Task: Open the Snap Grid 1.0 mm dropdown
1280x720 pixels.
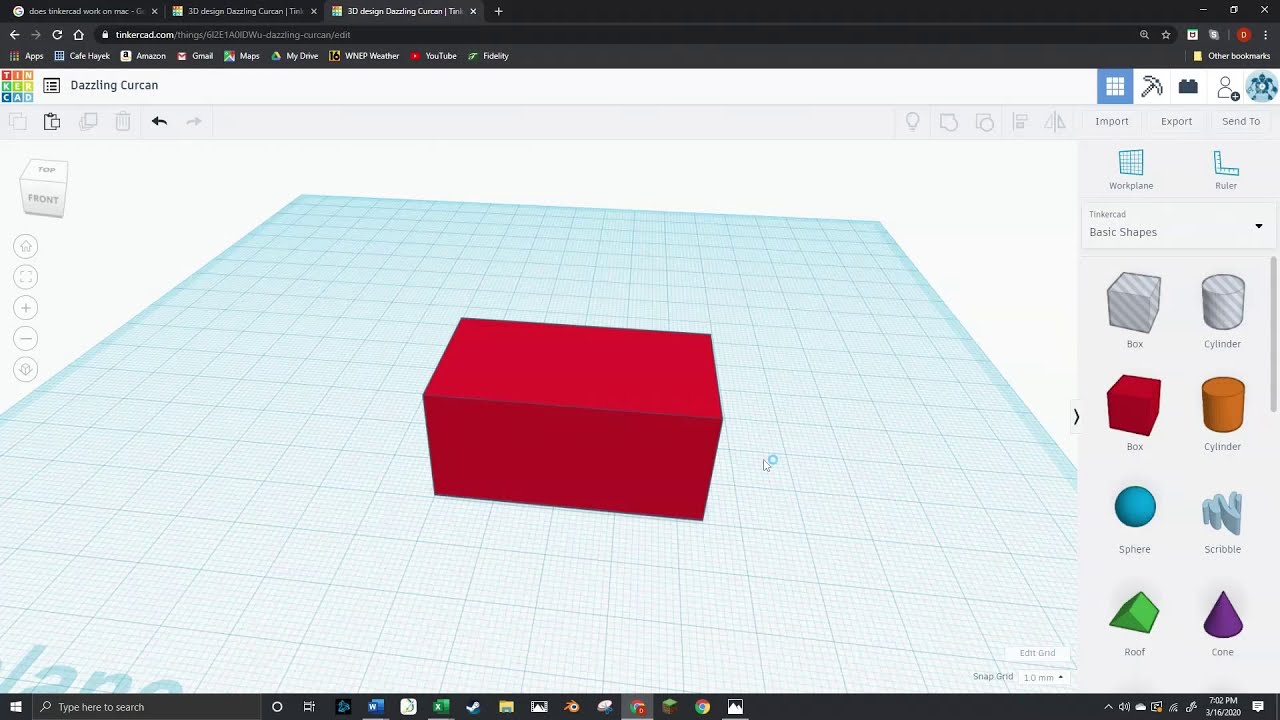Action: 1043,677
